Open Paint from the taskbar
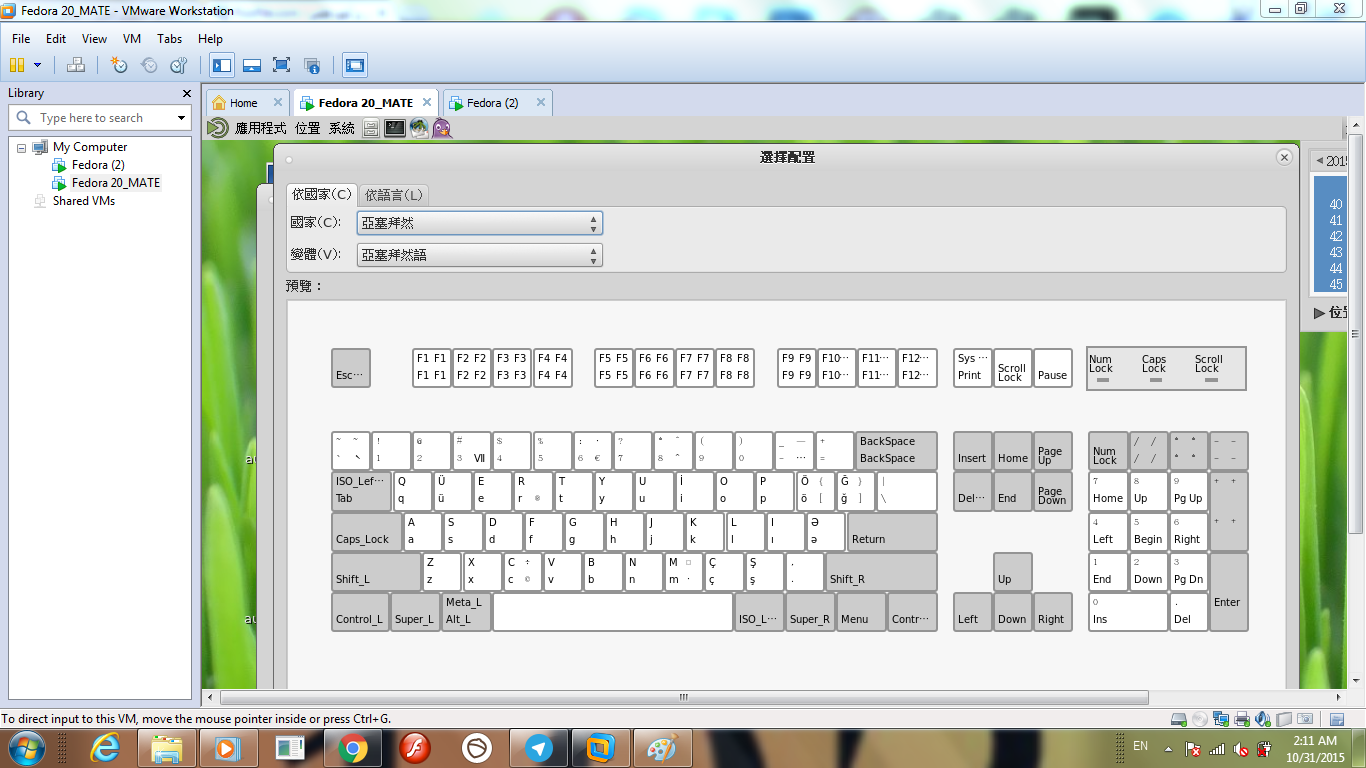Image resolution: width=1366 pixels, height=768 pixels. click(662, 748)
